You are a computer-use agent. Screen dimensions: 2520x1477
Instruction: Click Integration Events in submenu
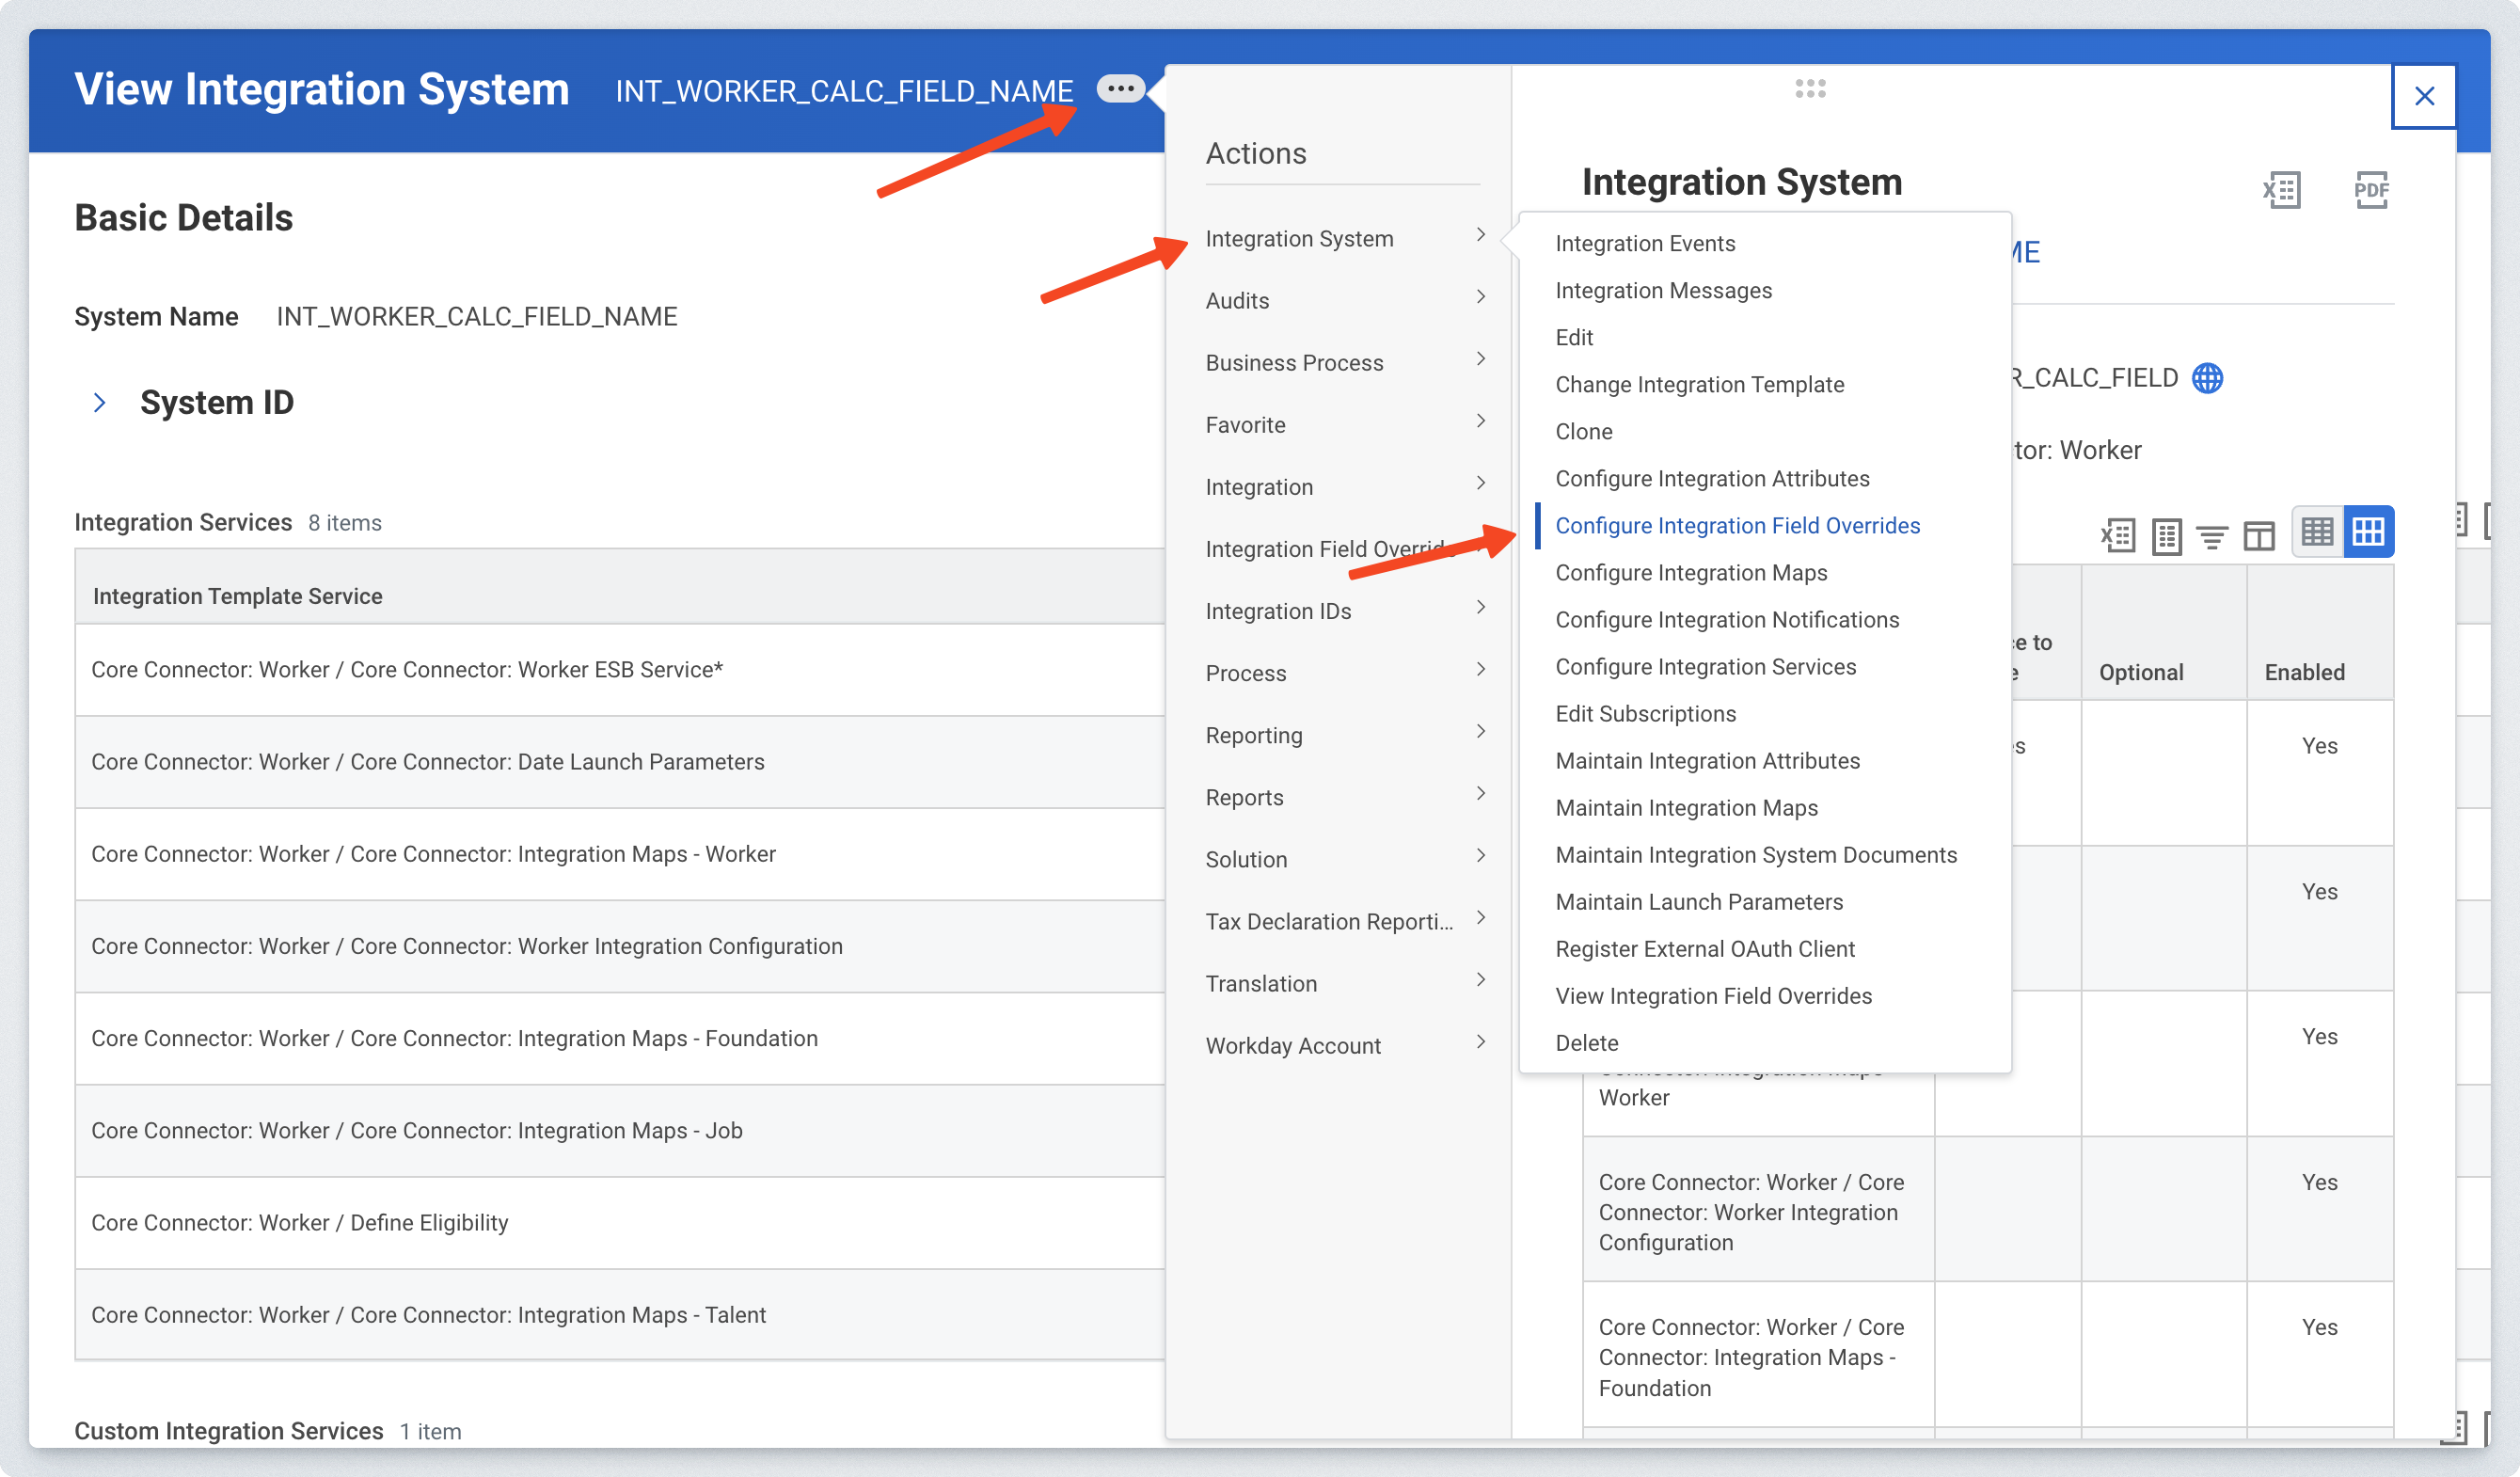point(1645,243)
